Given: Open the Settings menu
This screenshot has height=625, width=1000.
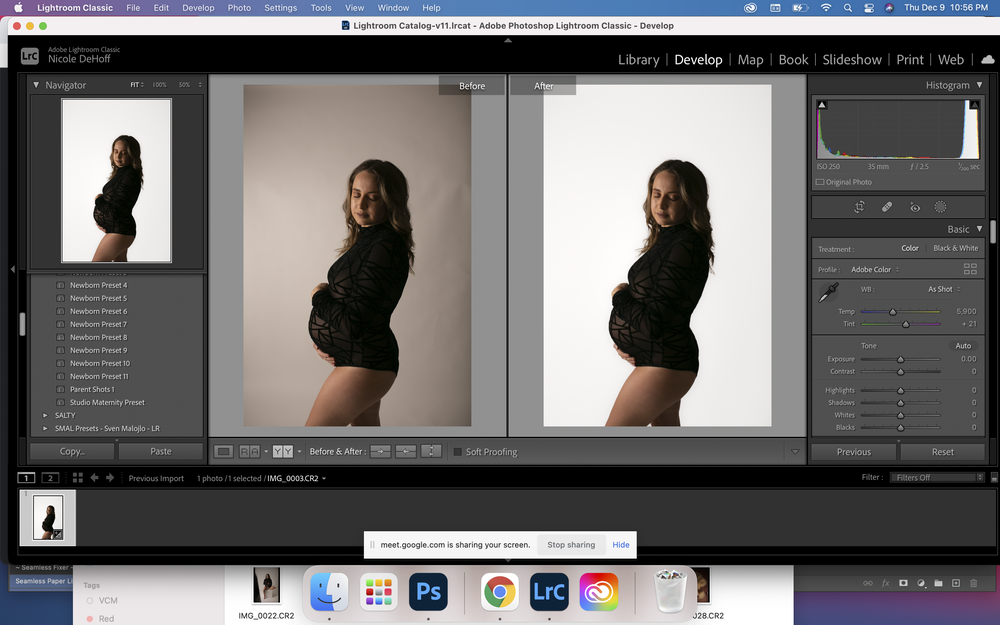Looking at the screenshot, I should click(281, 8).
